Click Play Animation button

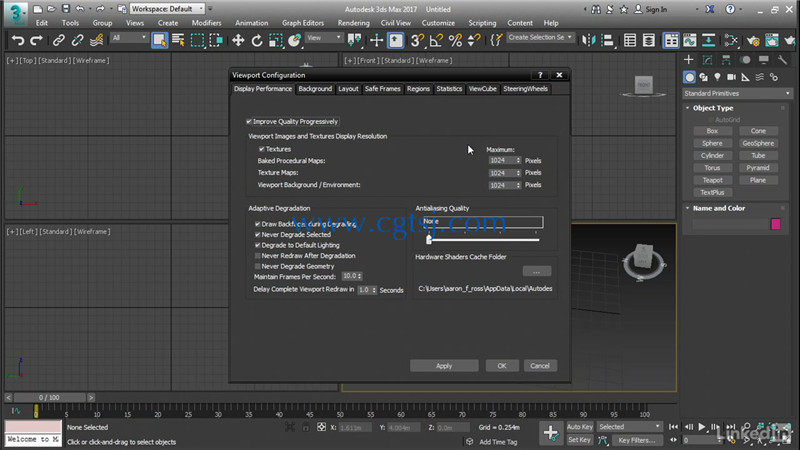702,427
